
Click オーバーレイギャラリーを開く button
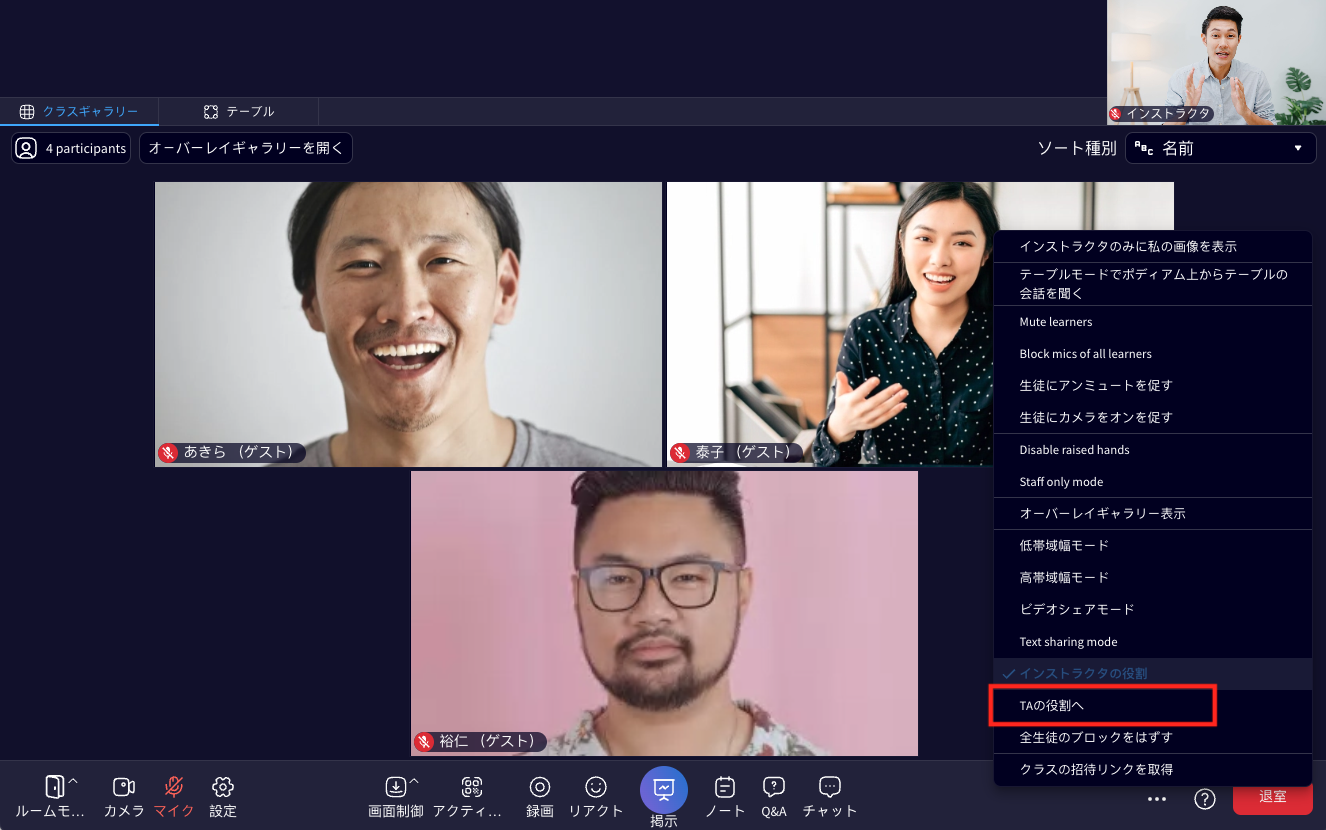(246, 148)
